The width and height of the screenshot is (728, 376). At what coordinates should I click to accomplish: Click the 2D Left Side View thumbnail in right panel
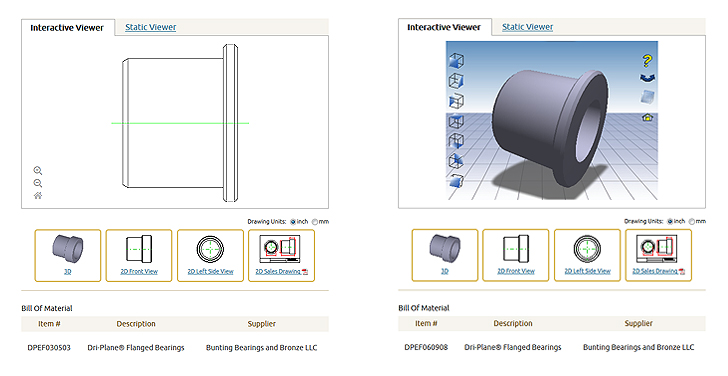[587, 255]
